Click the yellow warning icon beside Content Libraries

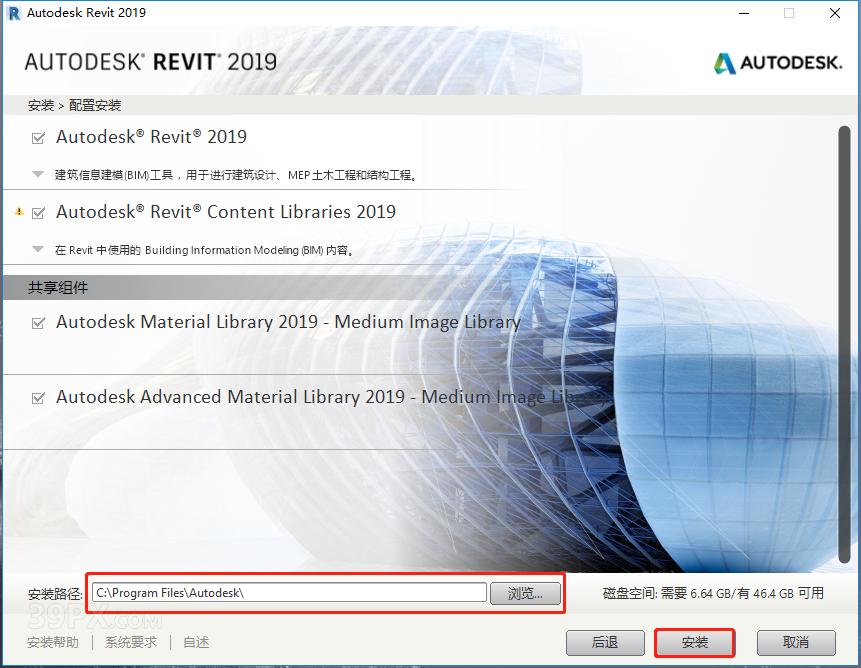[x=19, y=211]
